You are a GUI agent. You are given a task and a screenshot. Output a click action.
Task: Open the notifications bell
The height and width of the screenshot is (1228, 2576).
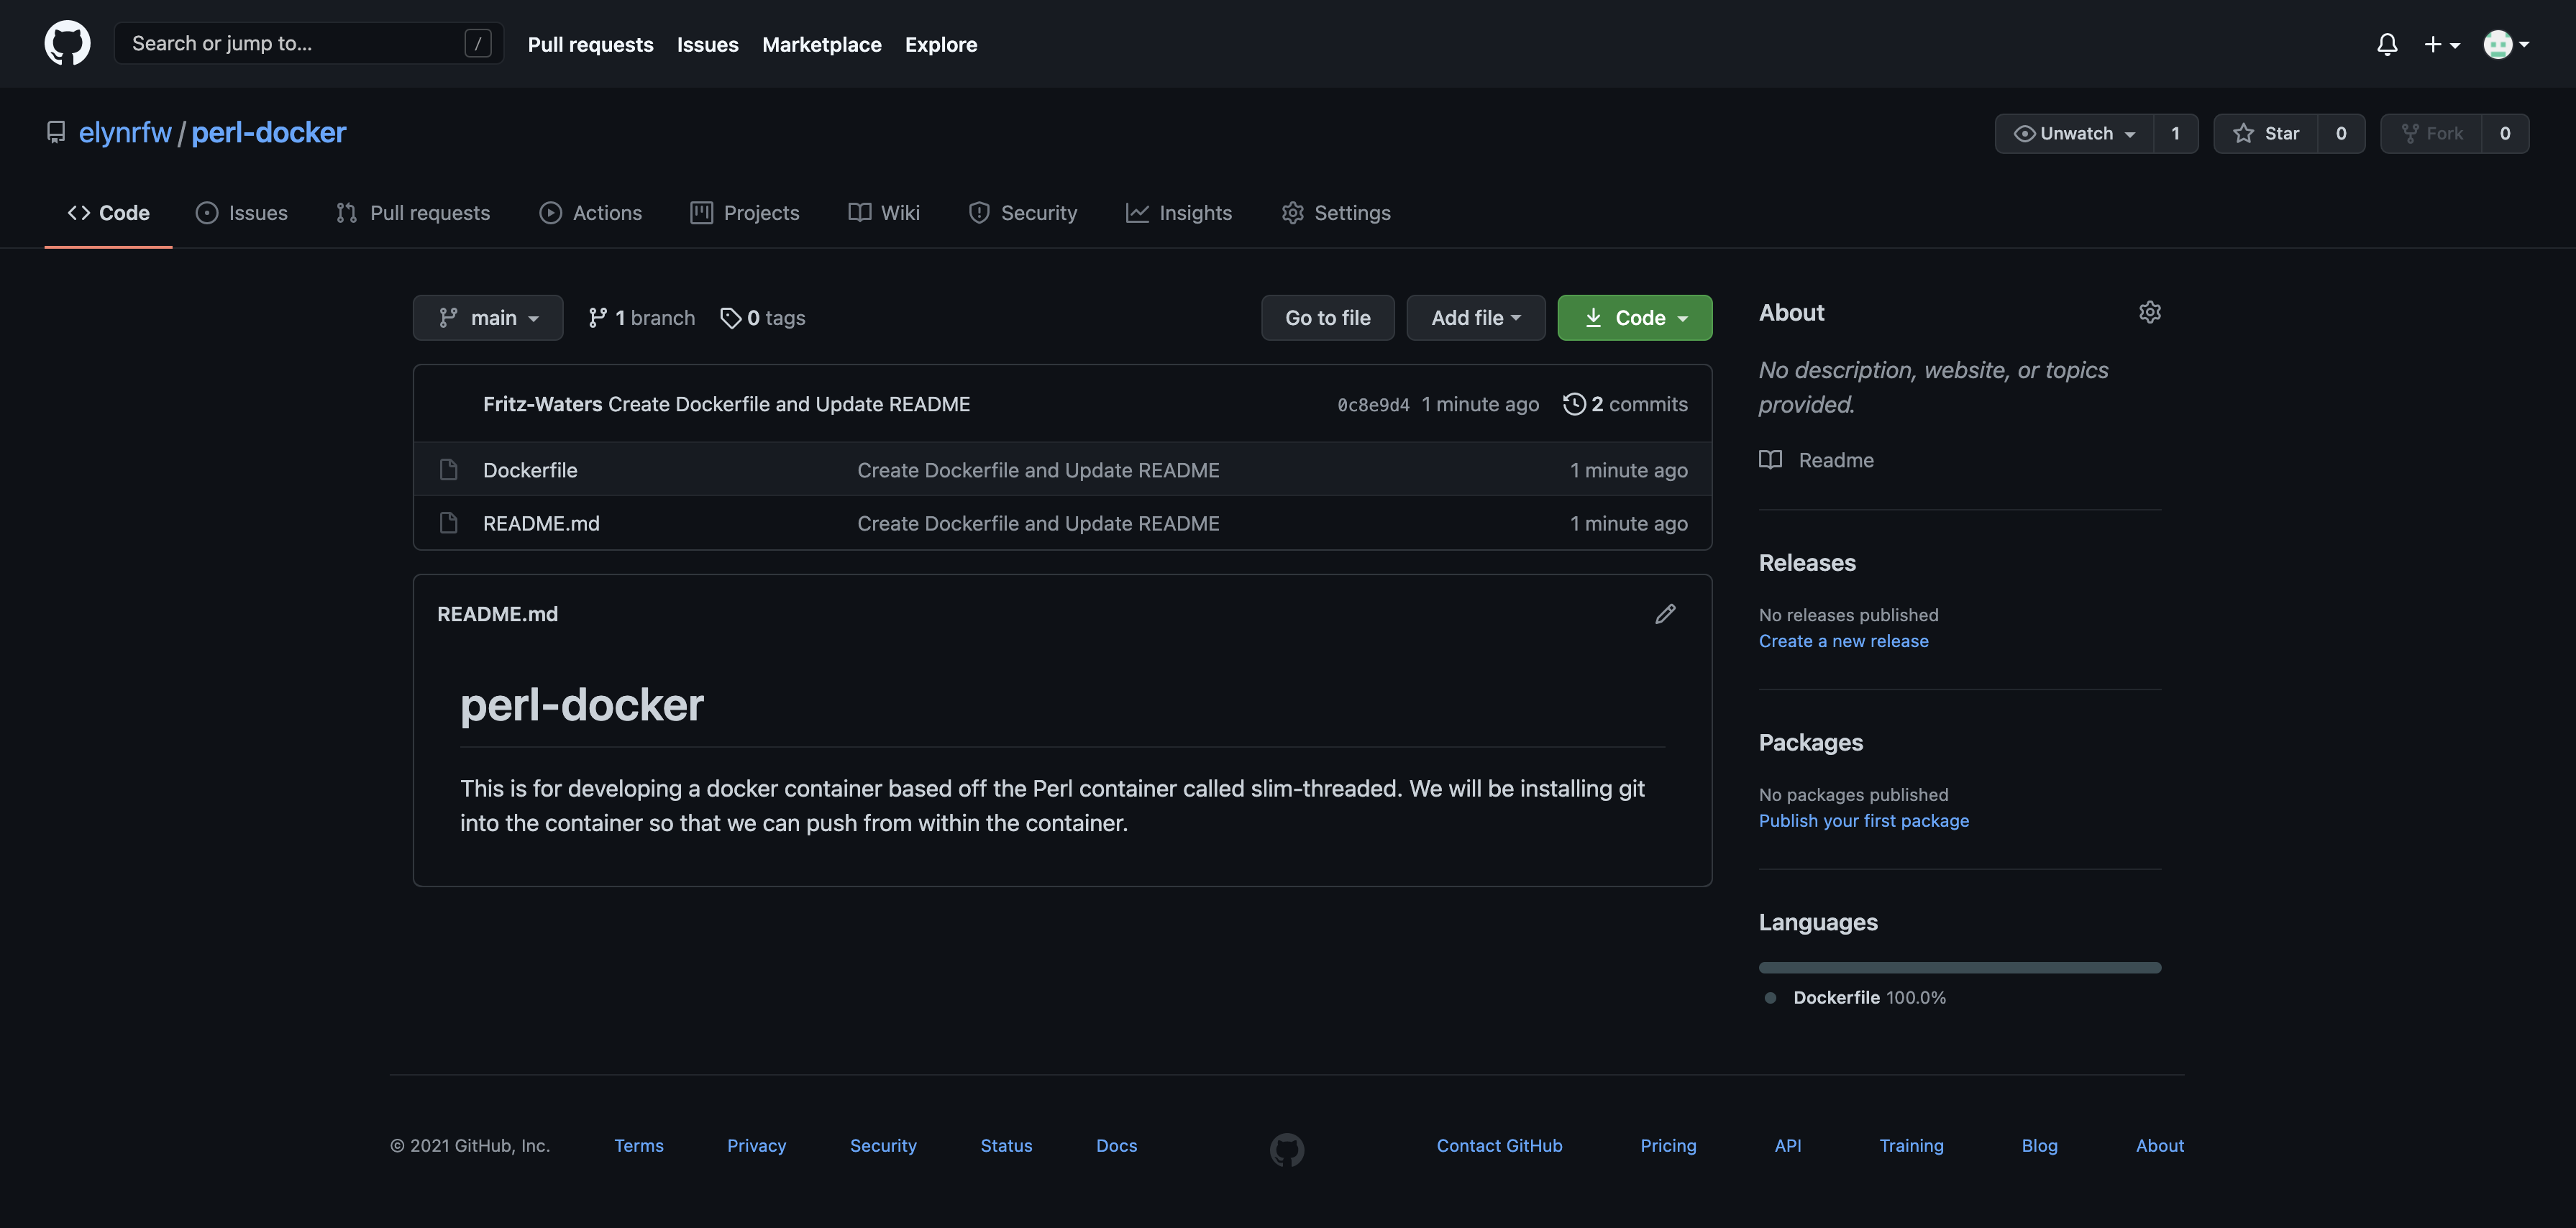pos(2387,44)
